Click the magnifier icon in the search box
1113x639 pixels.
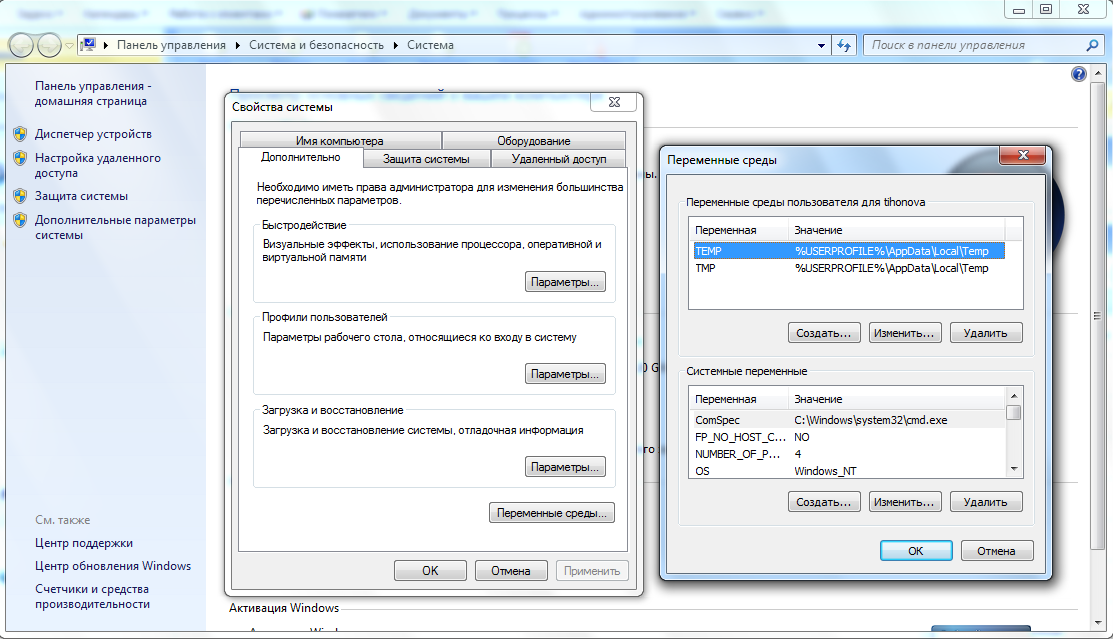[1092, 46]
